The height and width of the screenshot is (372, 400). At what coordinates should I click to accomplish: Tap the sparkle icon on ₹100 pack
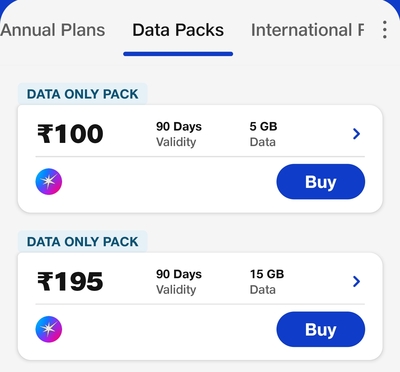(49, 182)
